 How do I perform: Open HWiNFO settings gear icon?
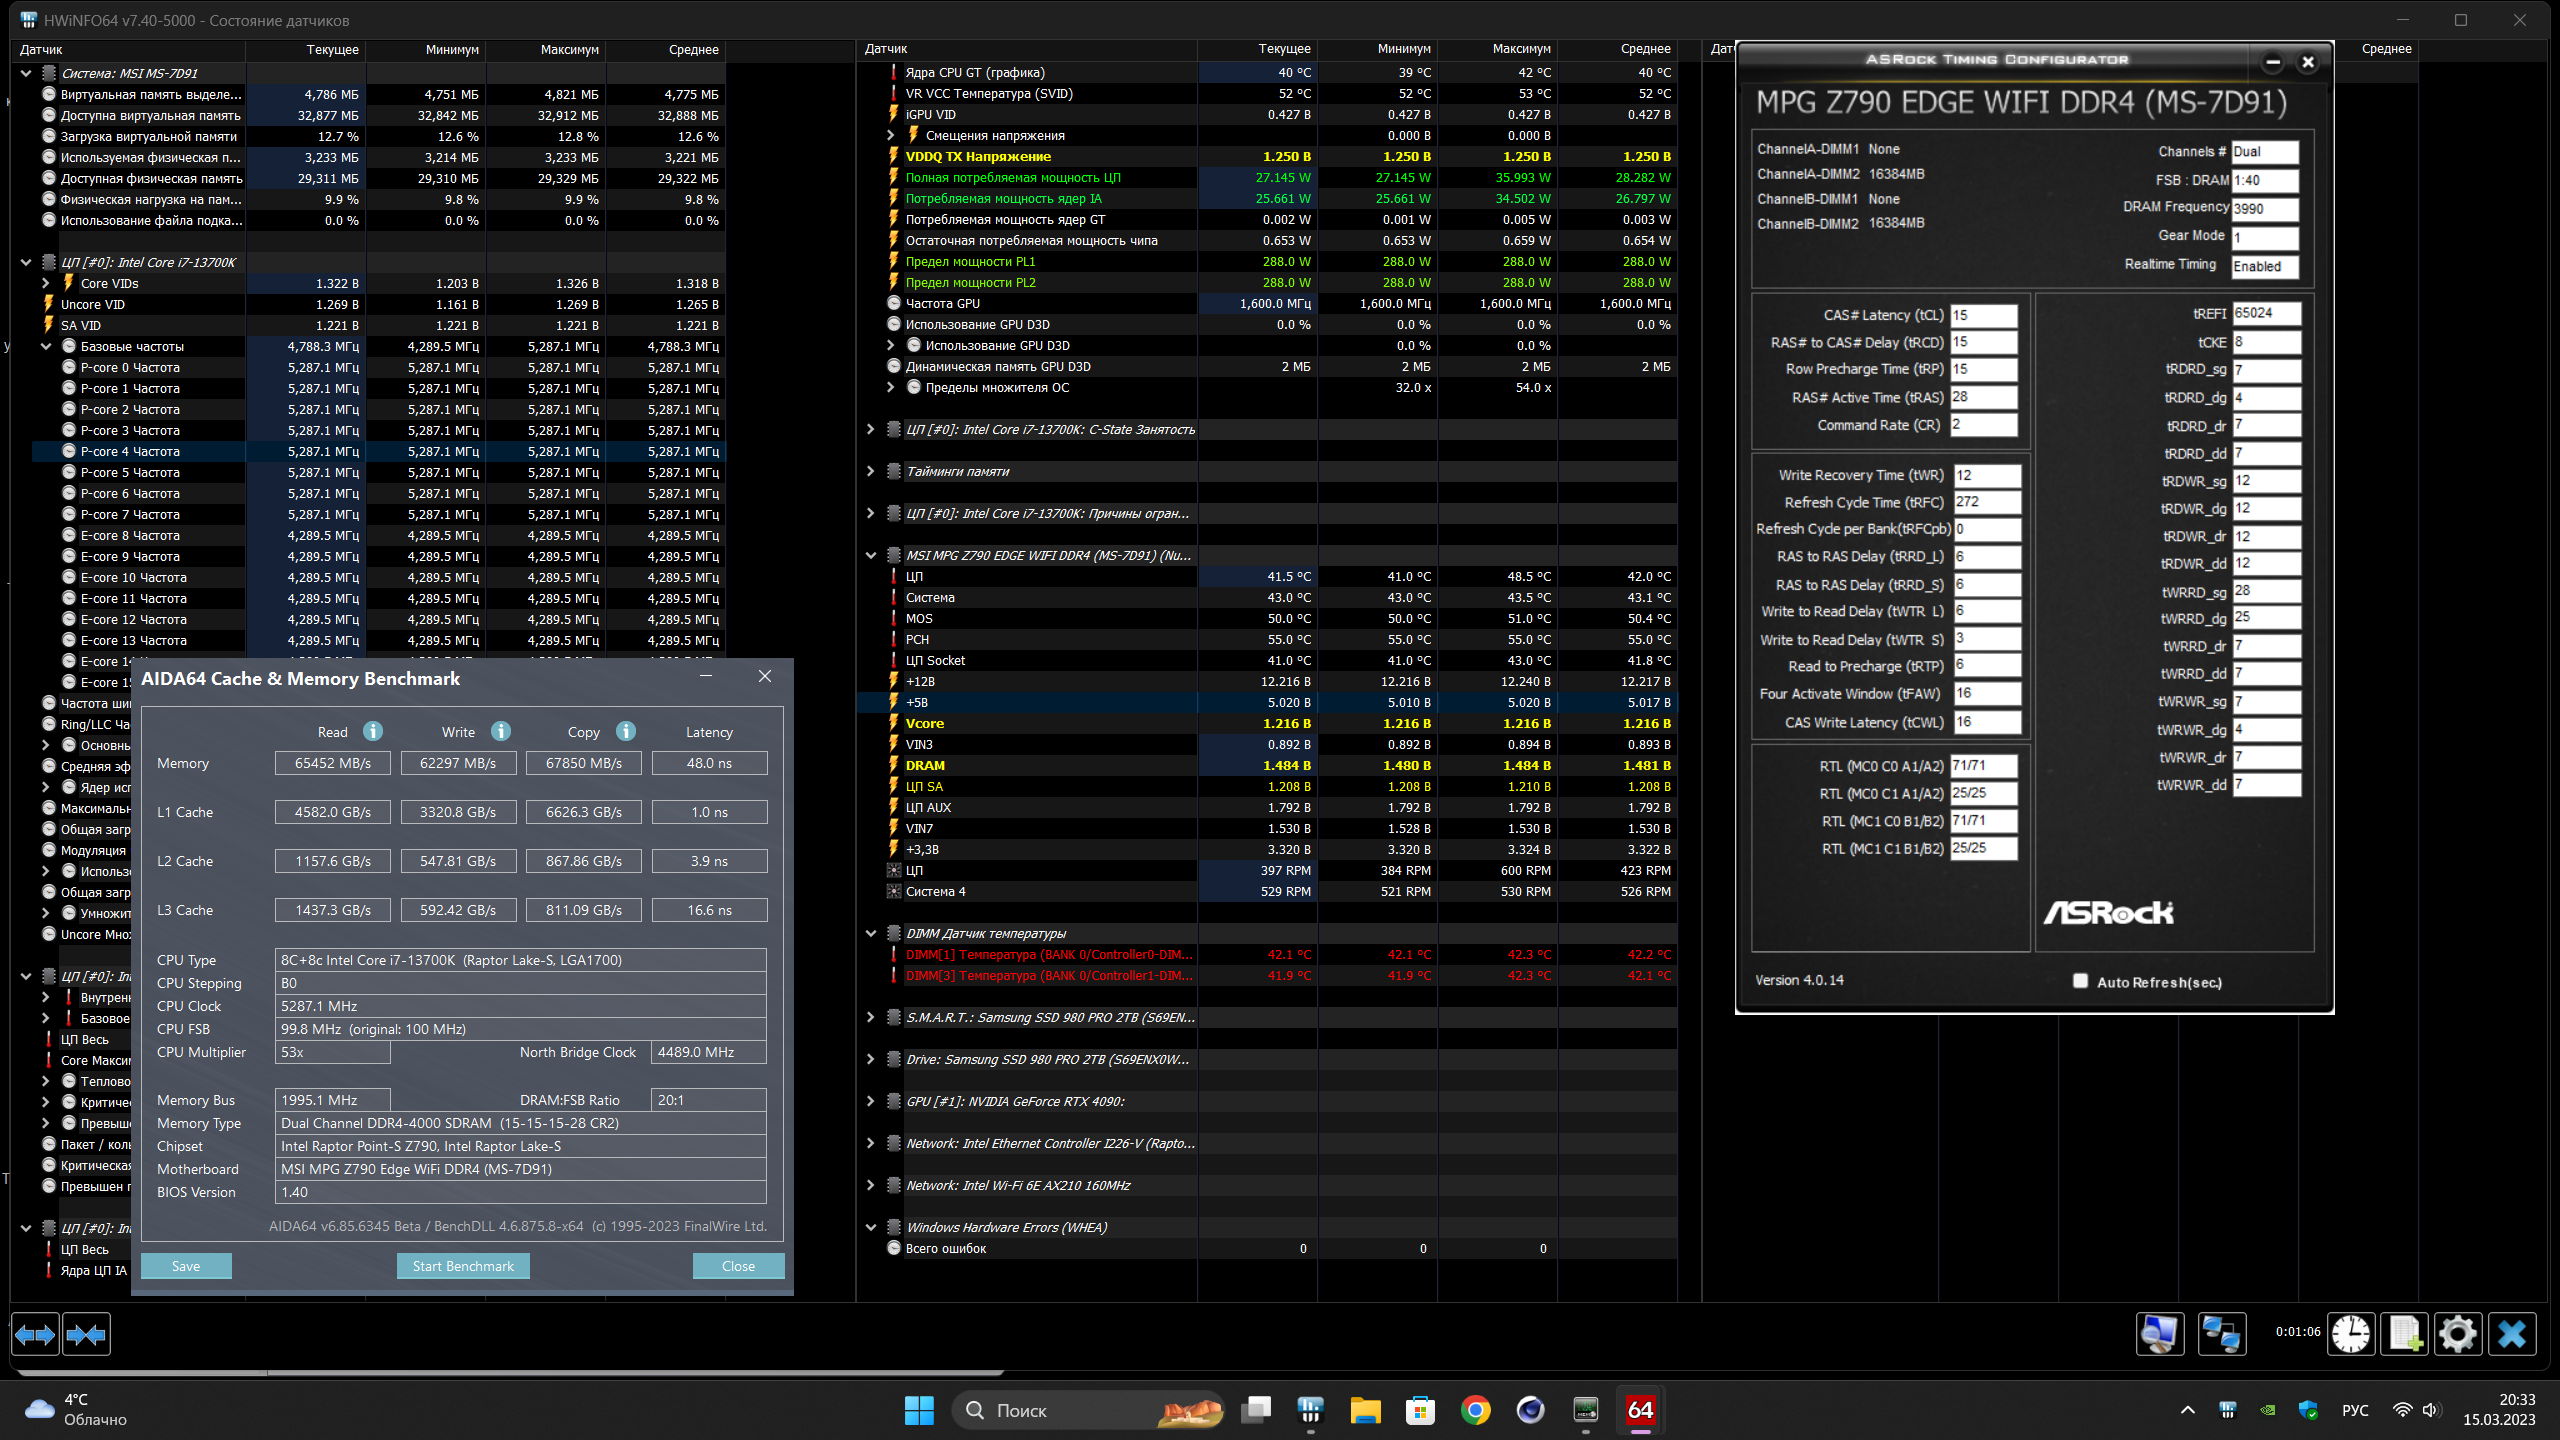point(2458,1334)
